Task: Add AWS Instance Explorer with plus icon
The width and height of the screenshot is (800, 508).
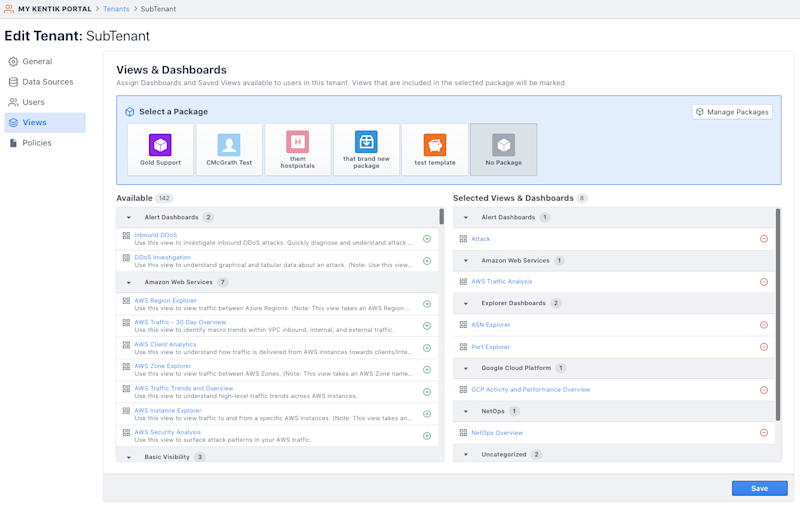Action: (427, 414)
